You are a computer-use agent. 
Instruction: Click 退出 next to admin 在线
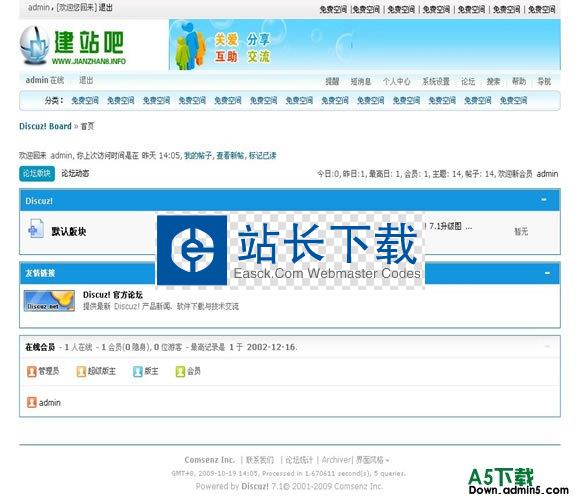tap(86, 80)
